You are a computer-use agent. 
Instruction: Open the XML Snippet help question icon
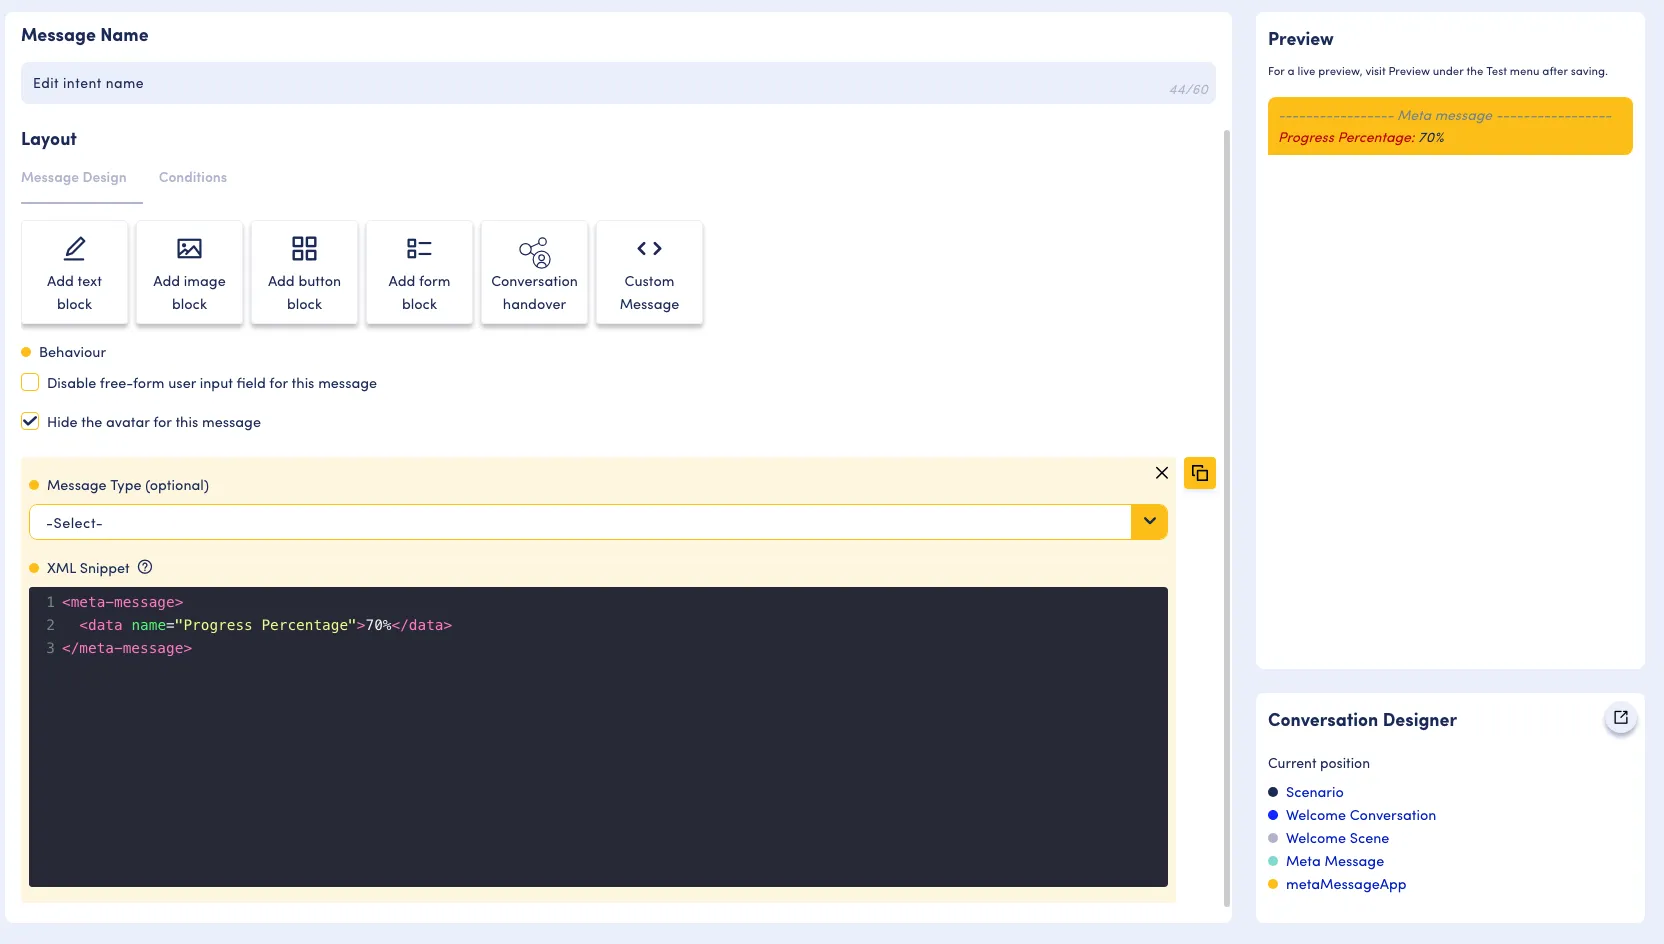pos(145,567)
